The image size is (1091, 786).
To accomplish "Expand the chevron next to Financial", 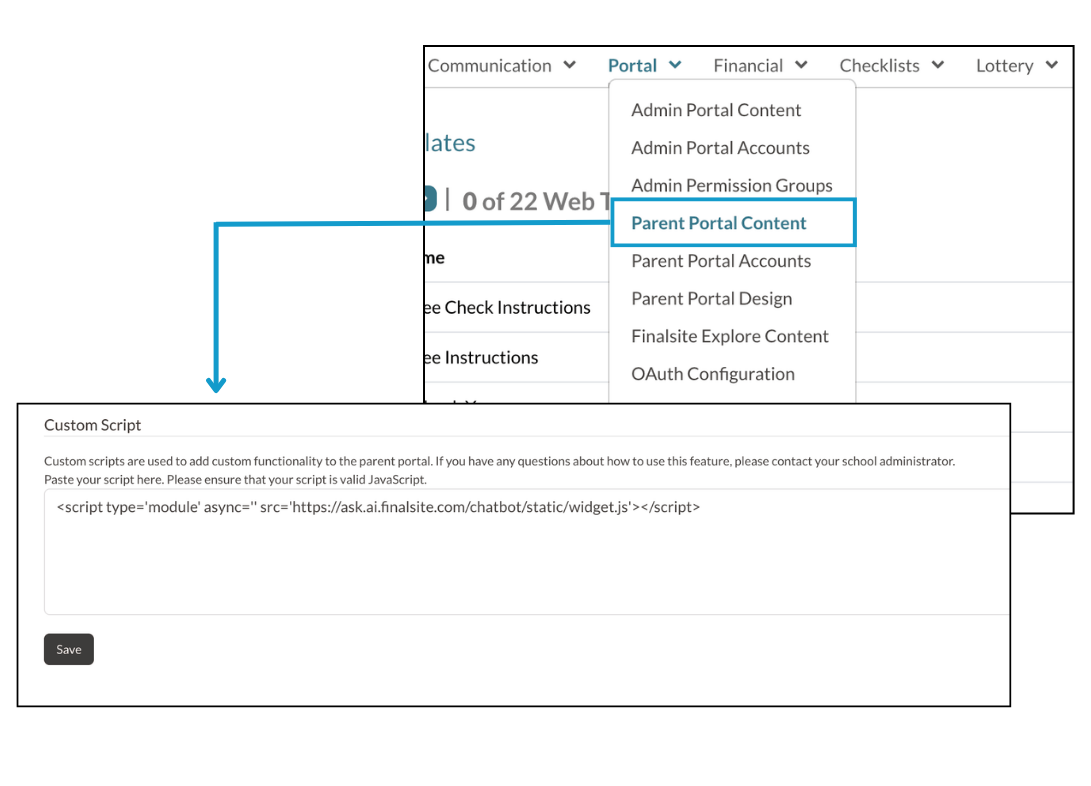I will pos(802,65).
